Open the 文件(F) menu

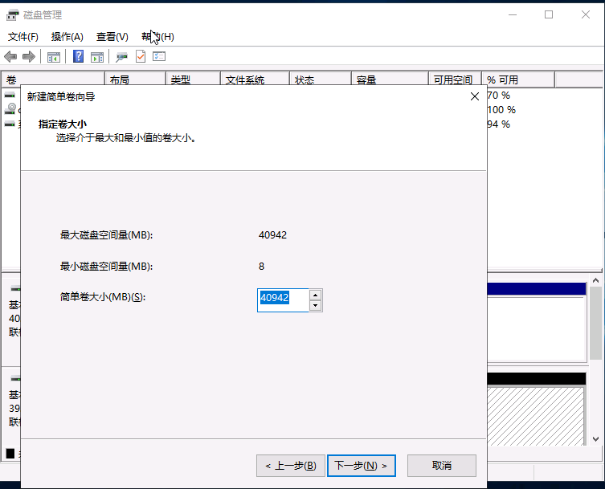tap(23, 36)
